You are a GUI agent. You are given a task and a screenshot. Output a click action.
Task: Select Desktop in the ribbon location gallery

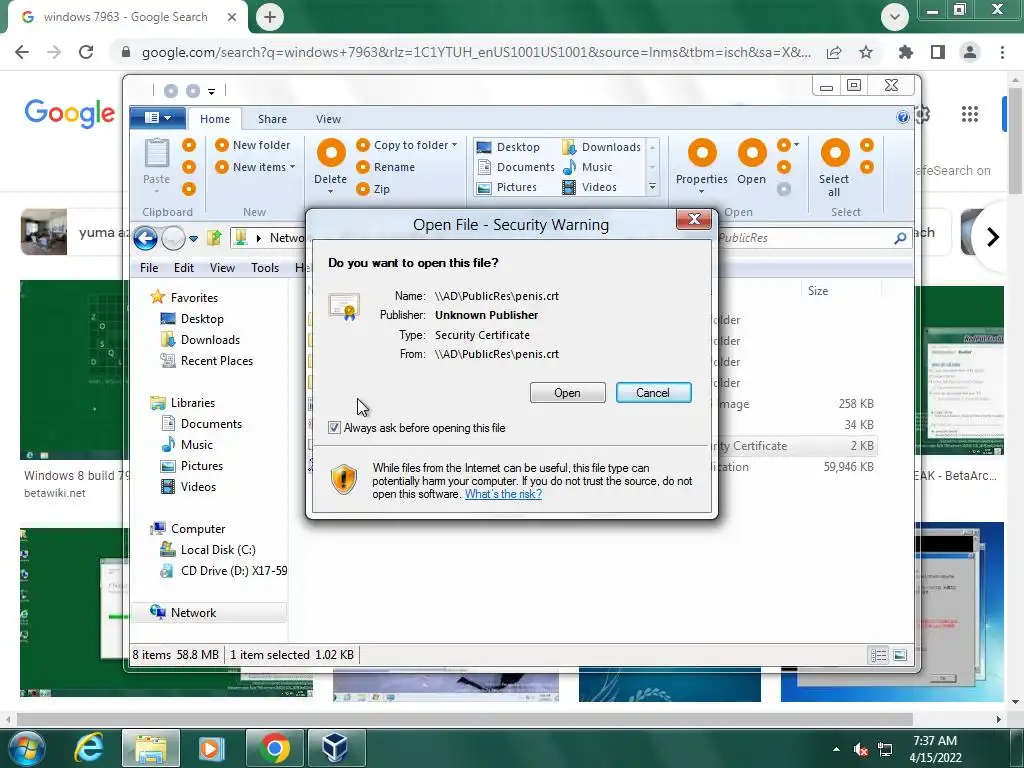click(x=509, y=148)
